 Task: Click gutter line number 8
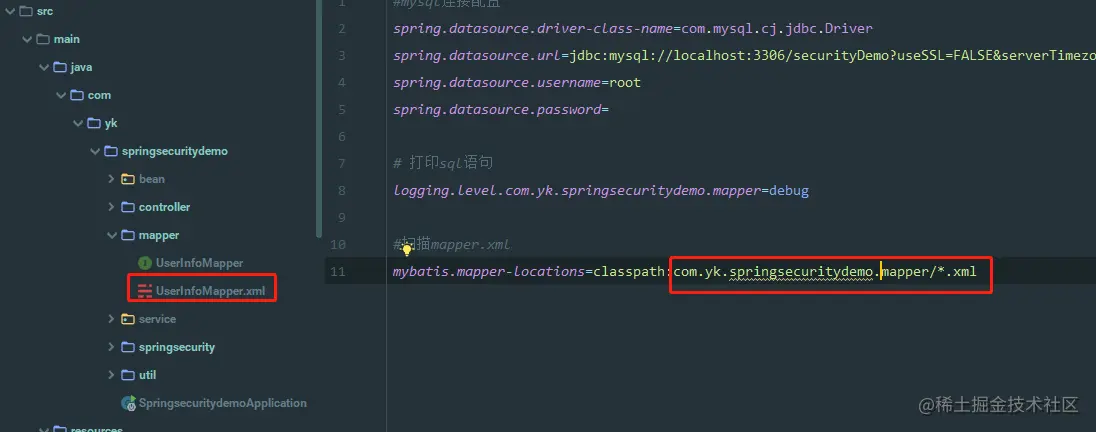point(341,190)
